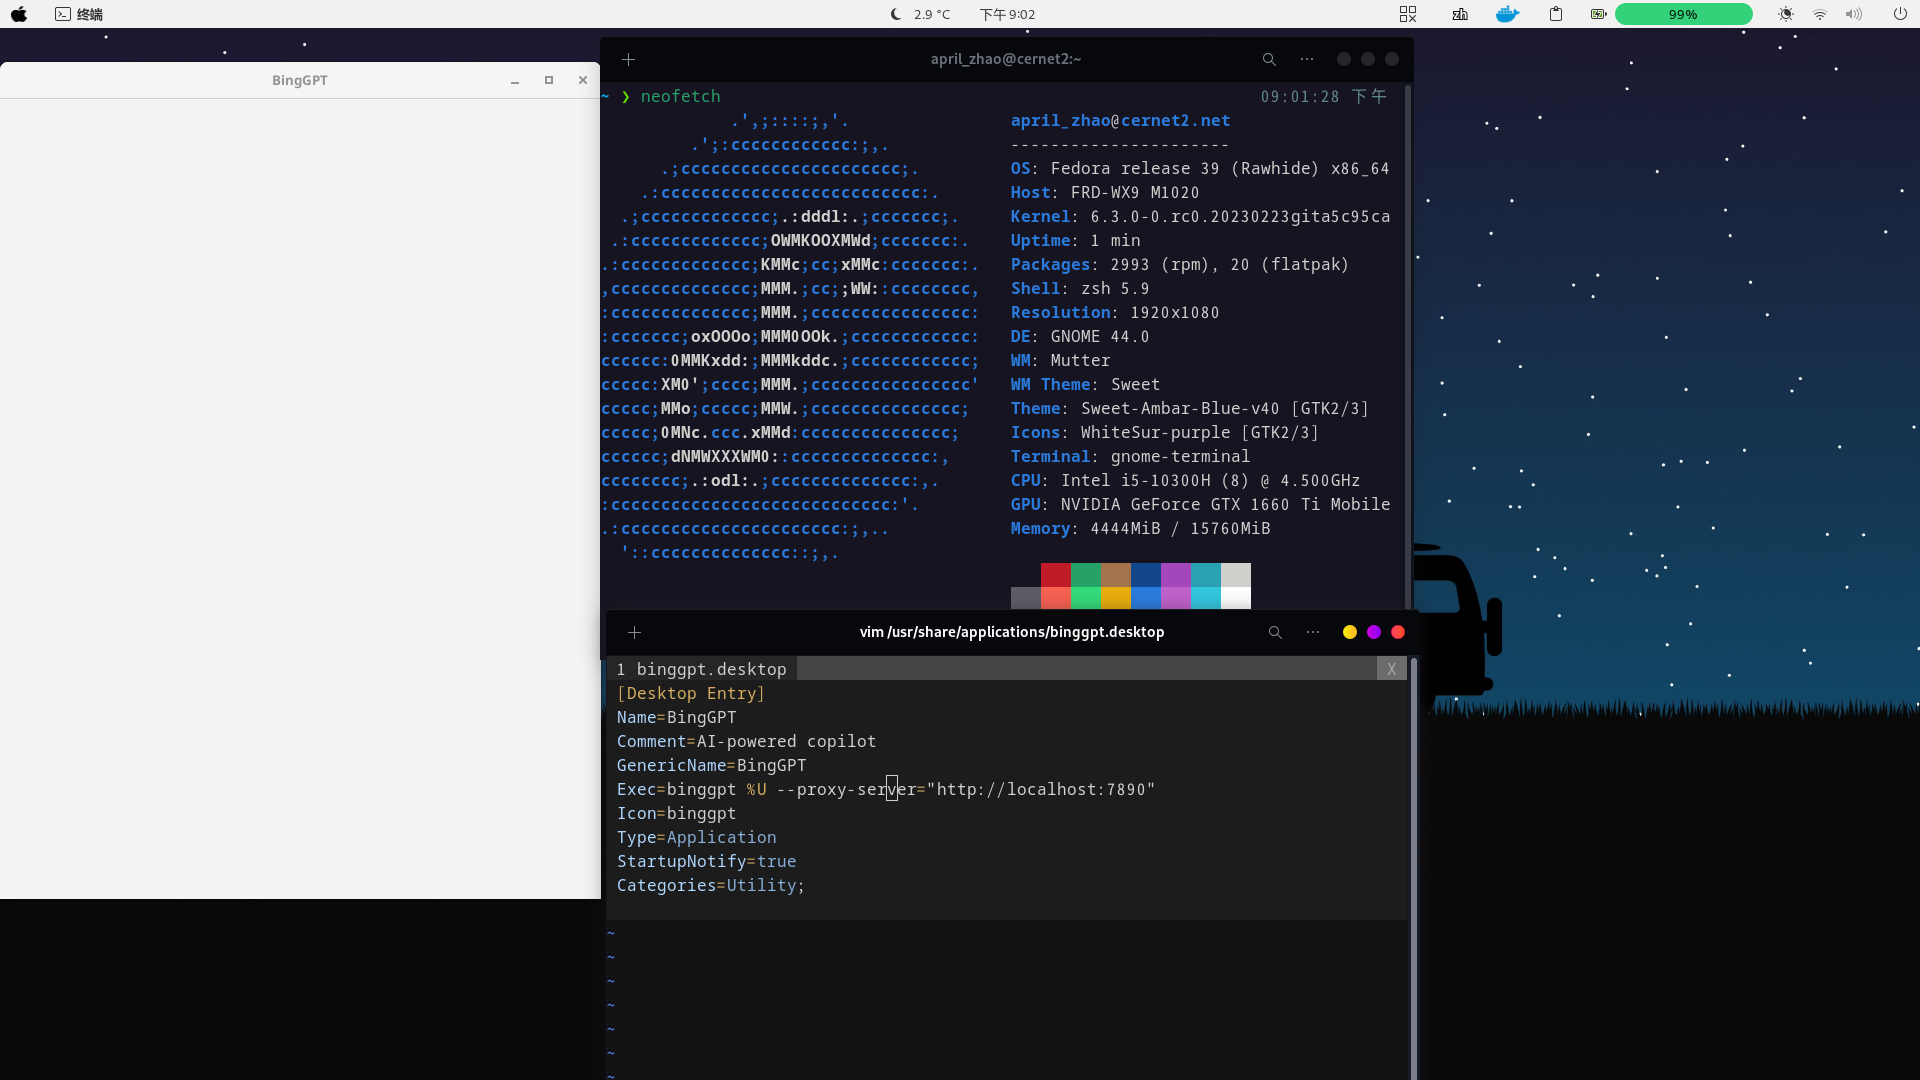This screenshot has height=1080, width=1920.
Task: Click the volume speaker indicator
Action: pyautogui.click(x=1854, y=14)
